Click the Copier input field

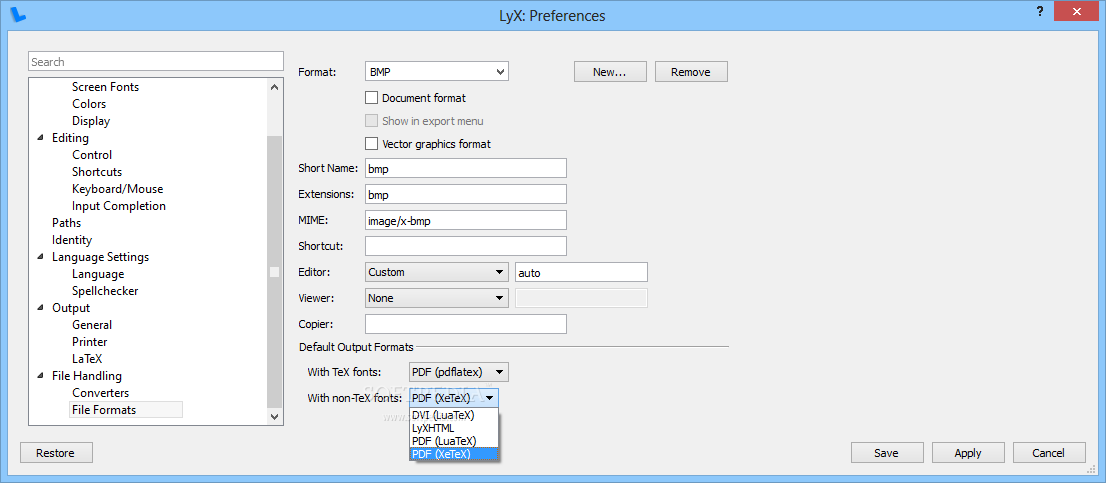466,324
